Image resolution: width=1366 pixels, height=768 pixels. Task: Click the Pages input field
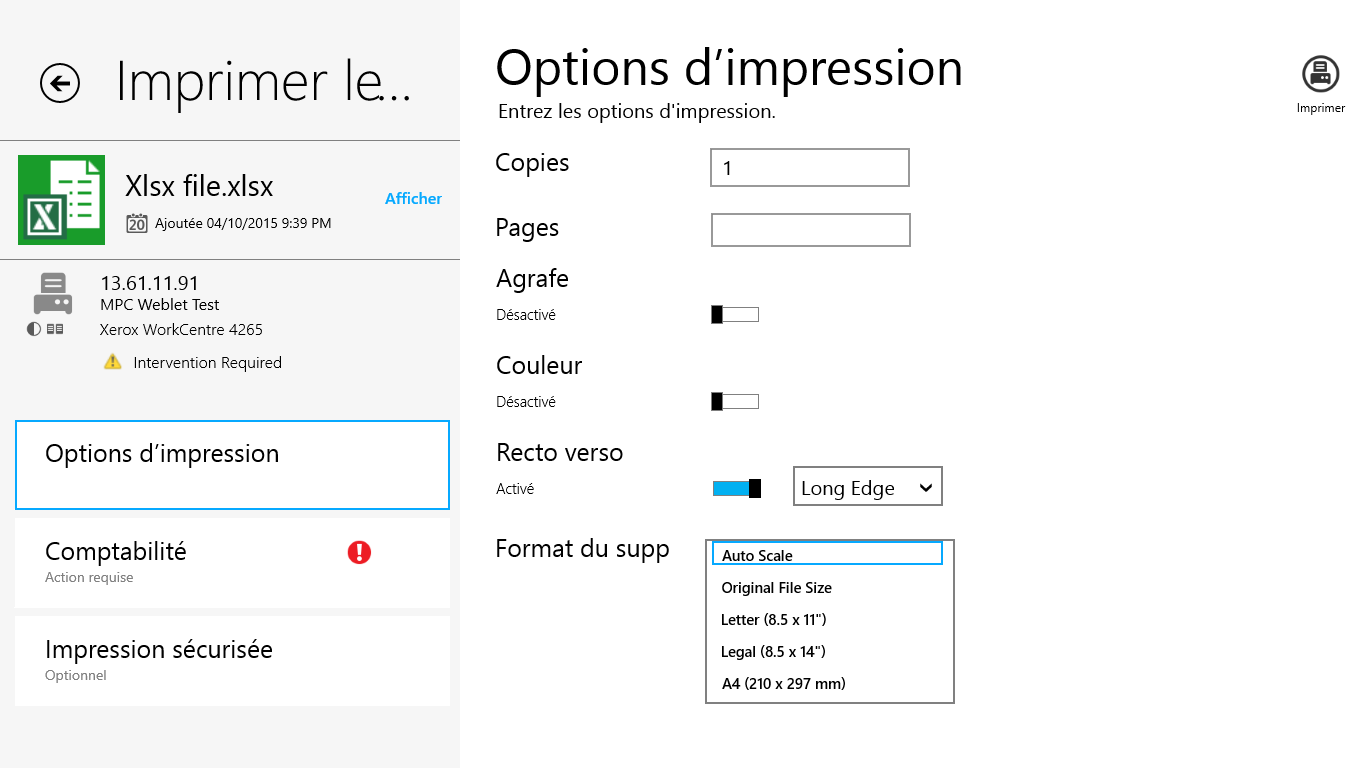pos(810,230)
